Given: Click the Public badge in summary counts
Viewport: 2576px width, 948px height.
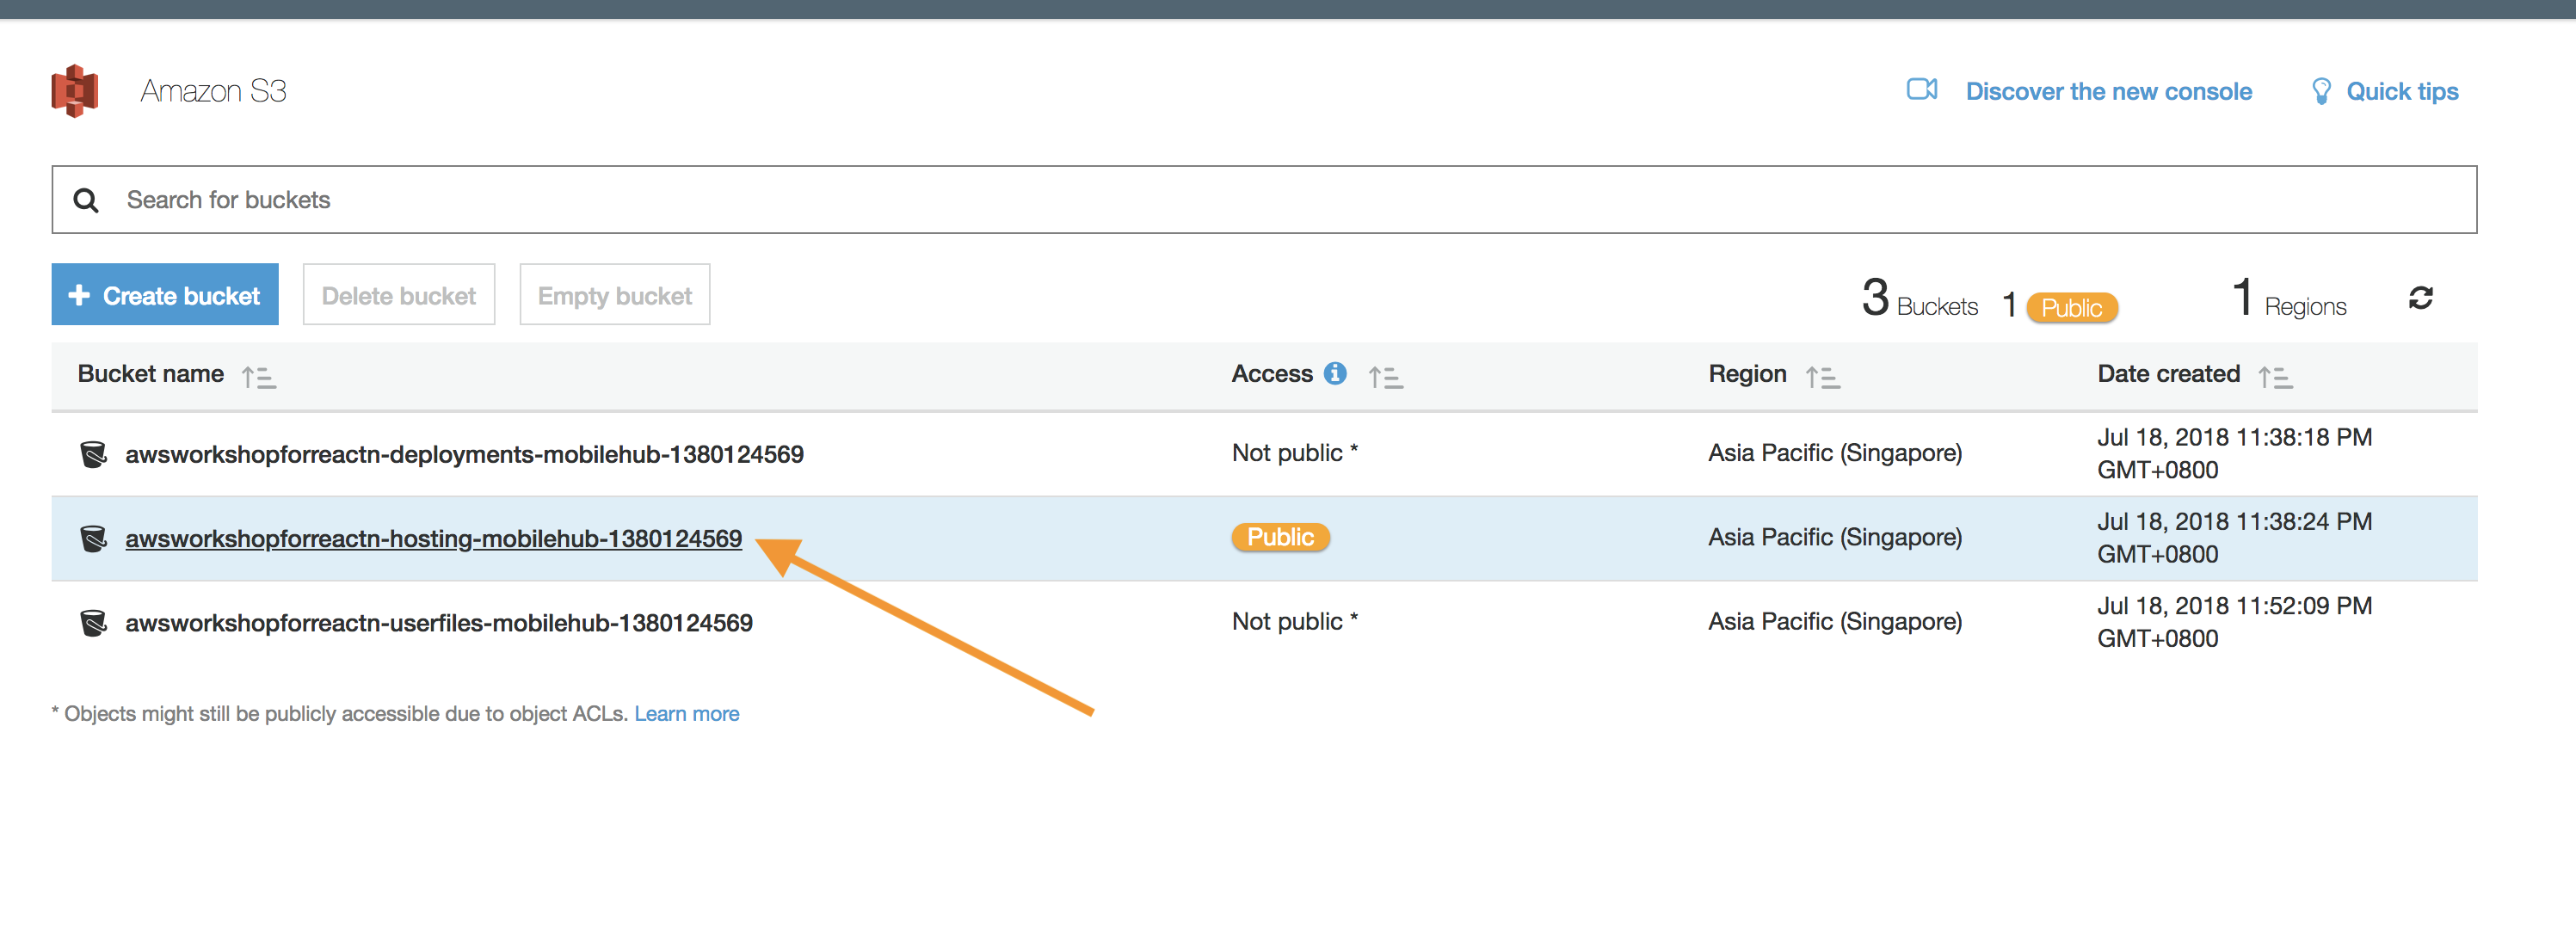Looking at the screenshot, I should [x=2071, y=308].
